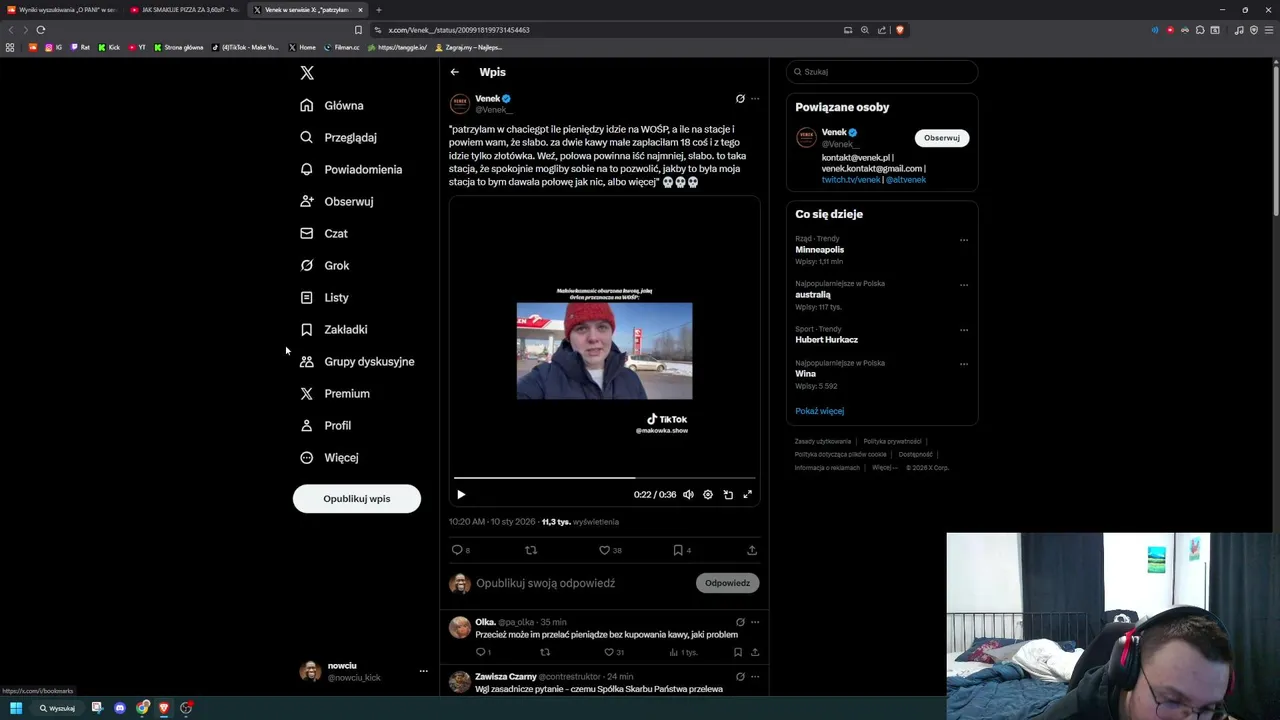Open the Windows Start button

click(x=16, y=708)
